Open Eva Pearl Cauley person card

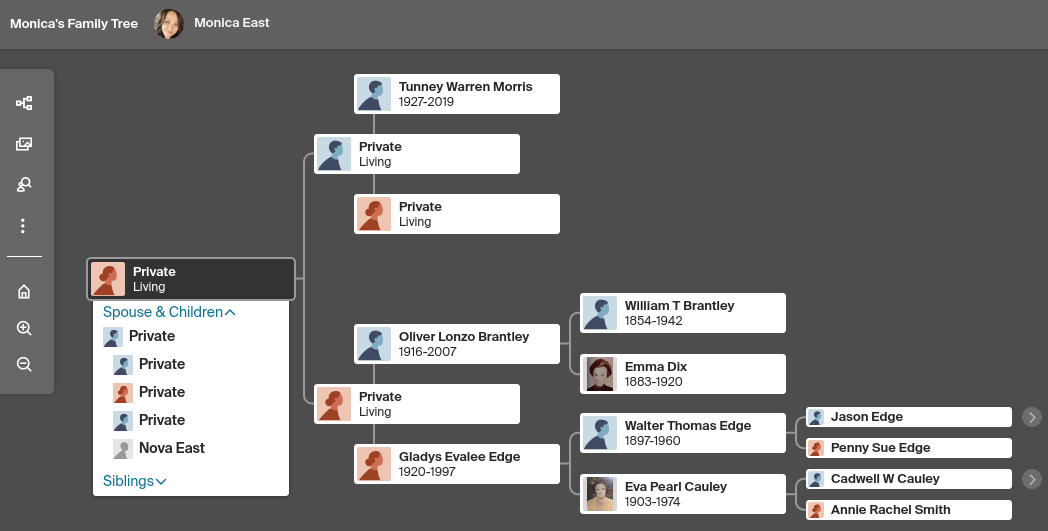(682, 494)
